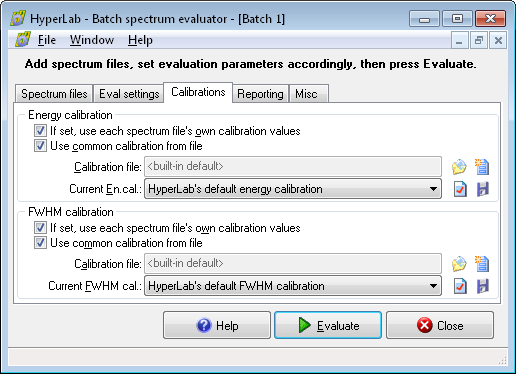Open FWHM calibration file browse icon
Image resolution: width=516 pixels, height=374 pixels.
[459, 264]
